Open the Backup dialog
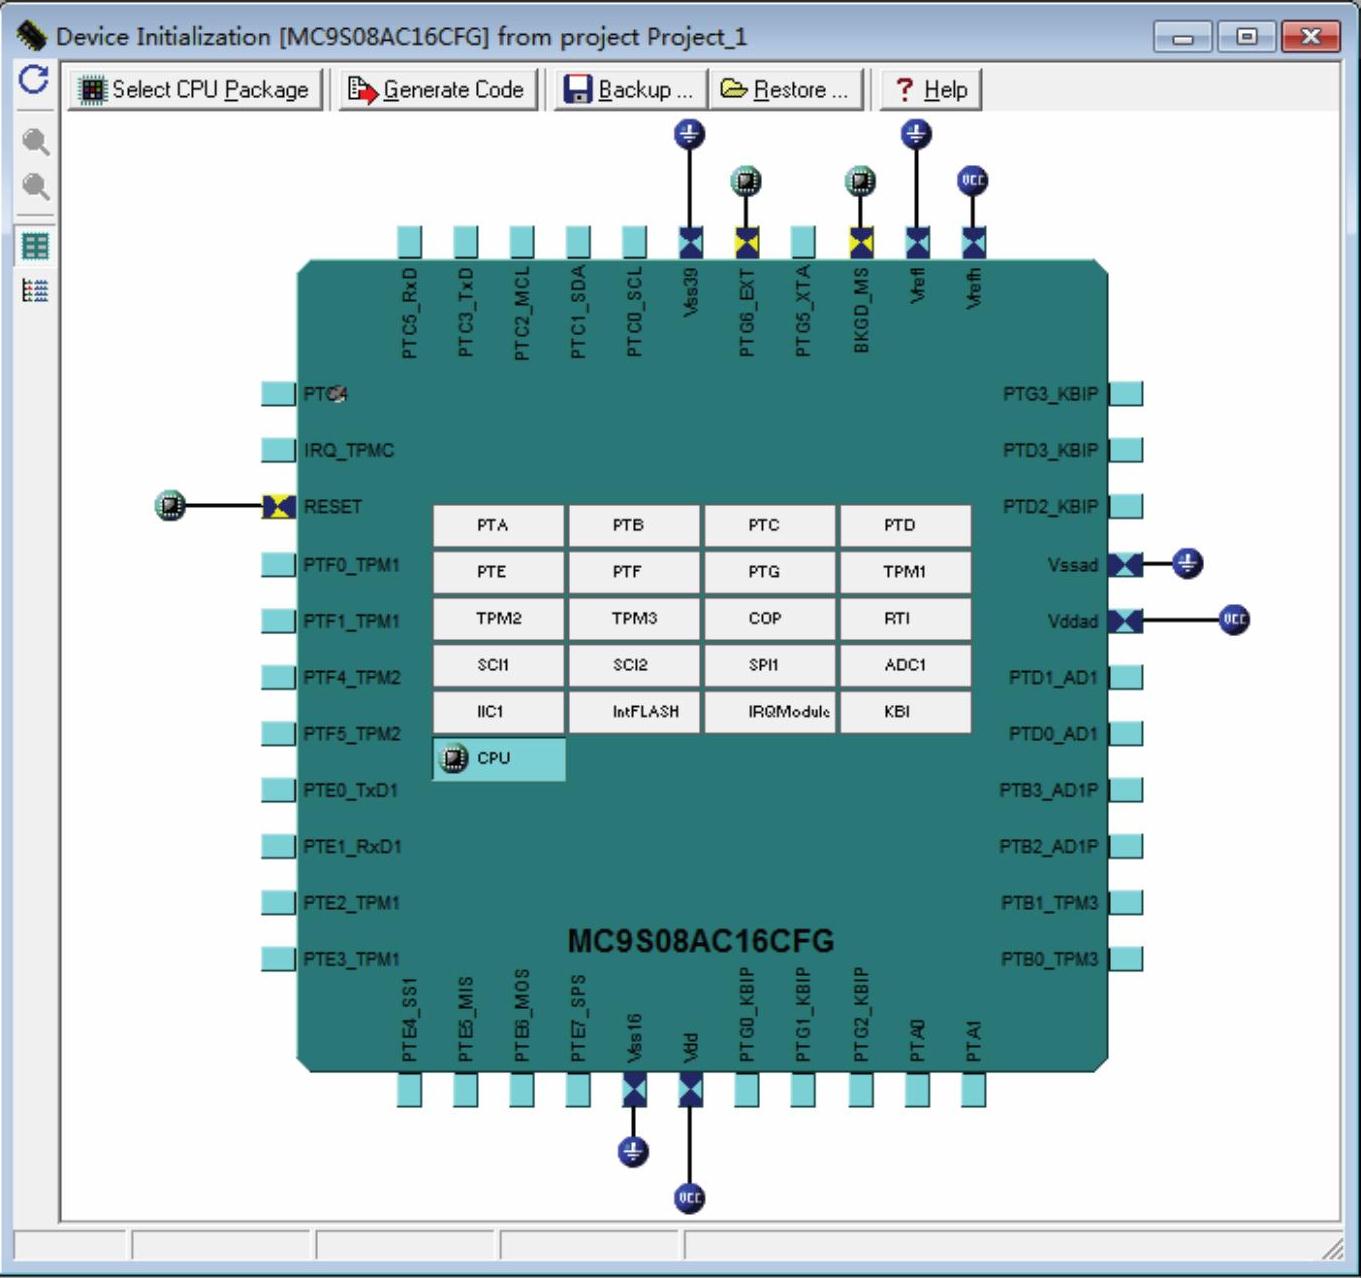Image resolution: width=1361 pixels, height=1278 pixels. pos(630,90)
